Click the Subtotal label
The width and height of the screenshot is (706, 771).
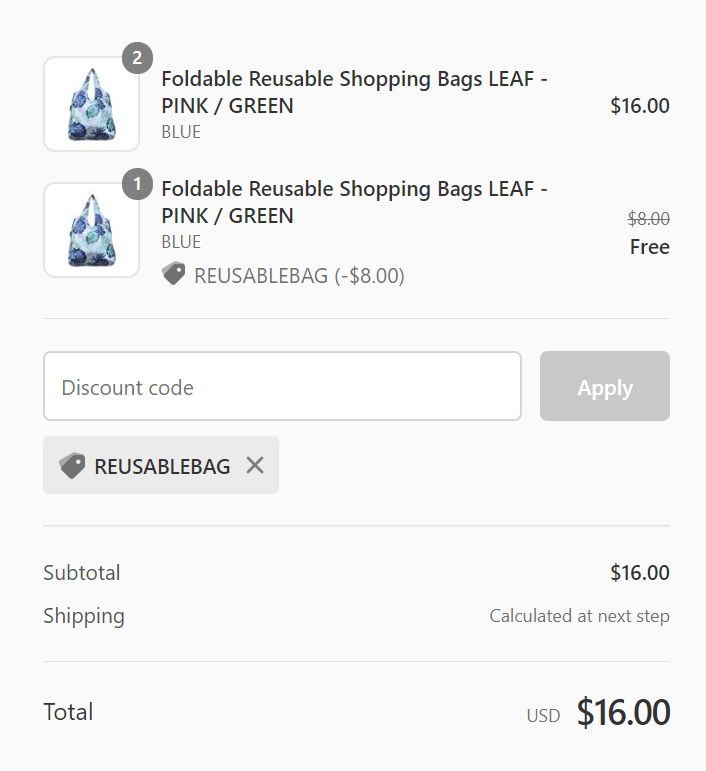(82, 573)
